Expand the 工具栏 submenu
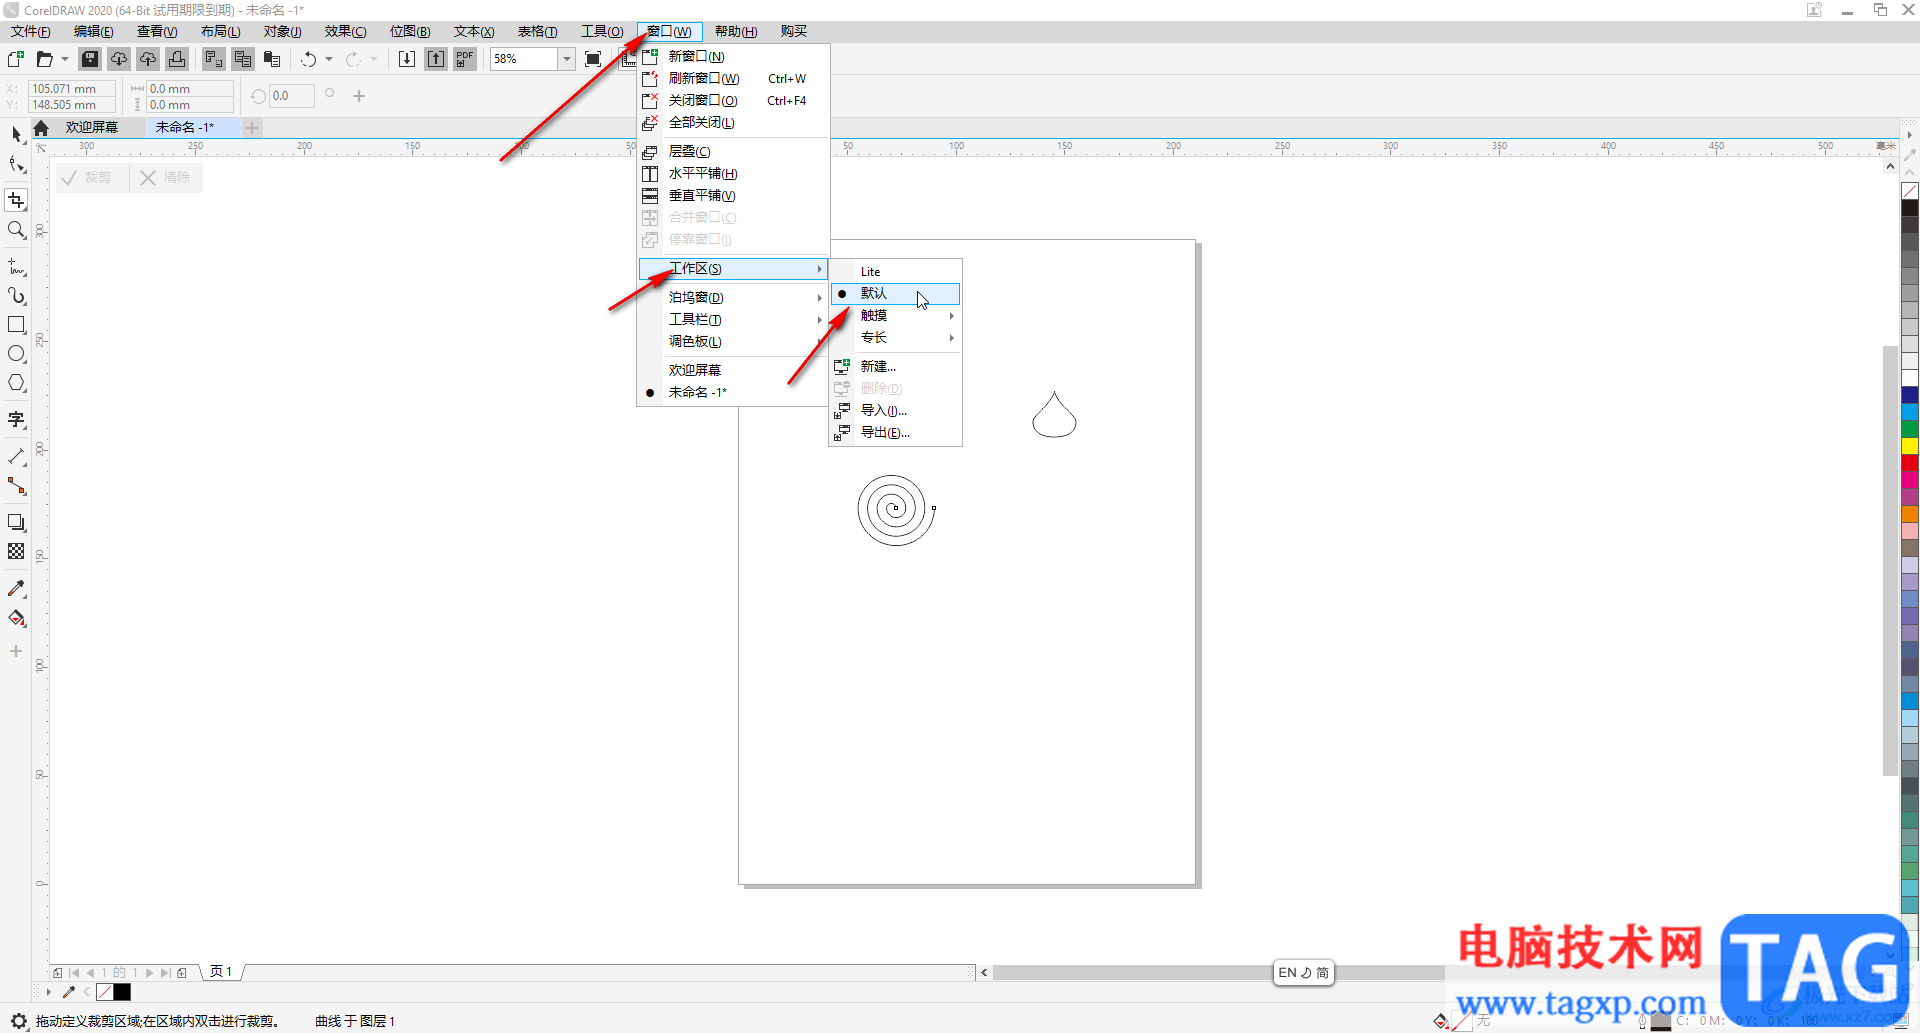 [733, 319]
